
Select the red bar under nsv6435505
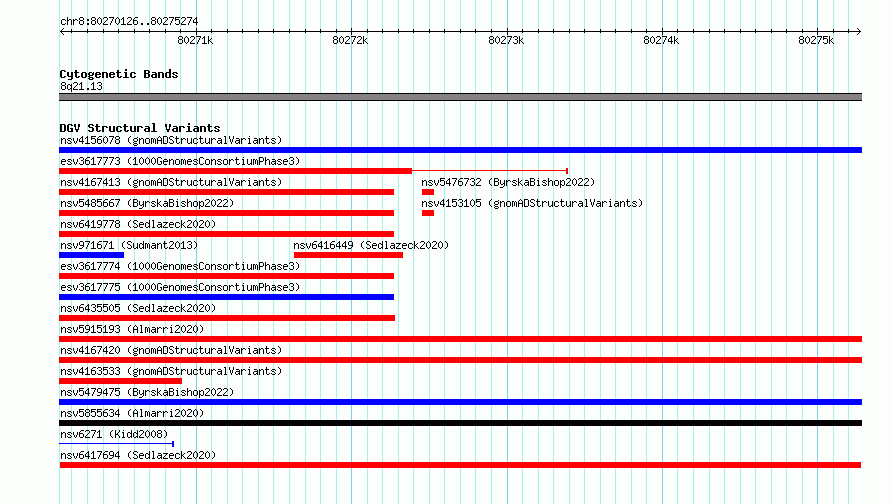point(227,318)
